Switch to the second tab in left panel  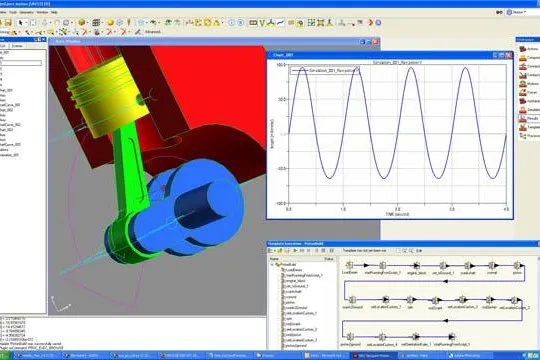coord(17,45)
